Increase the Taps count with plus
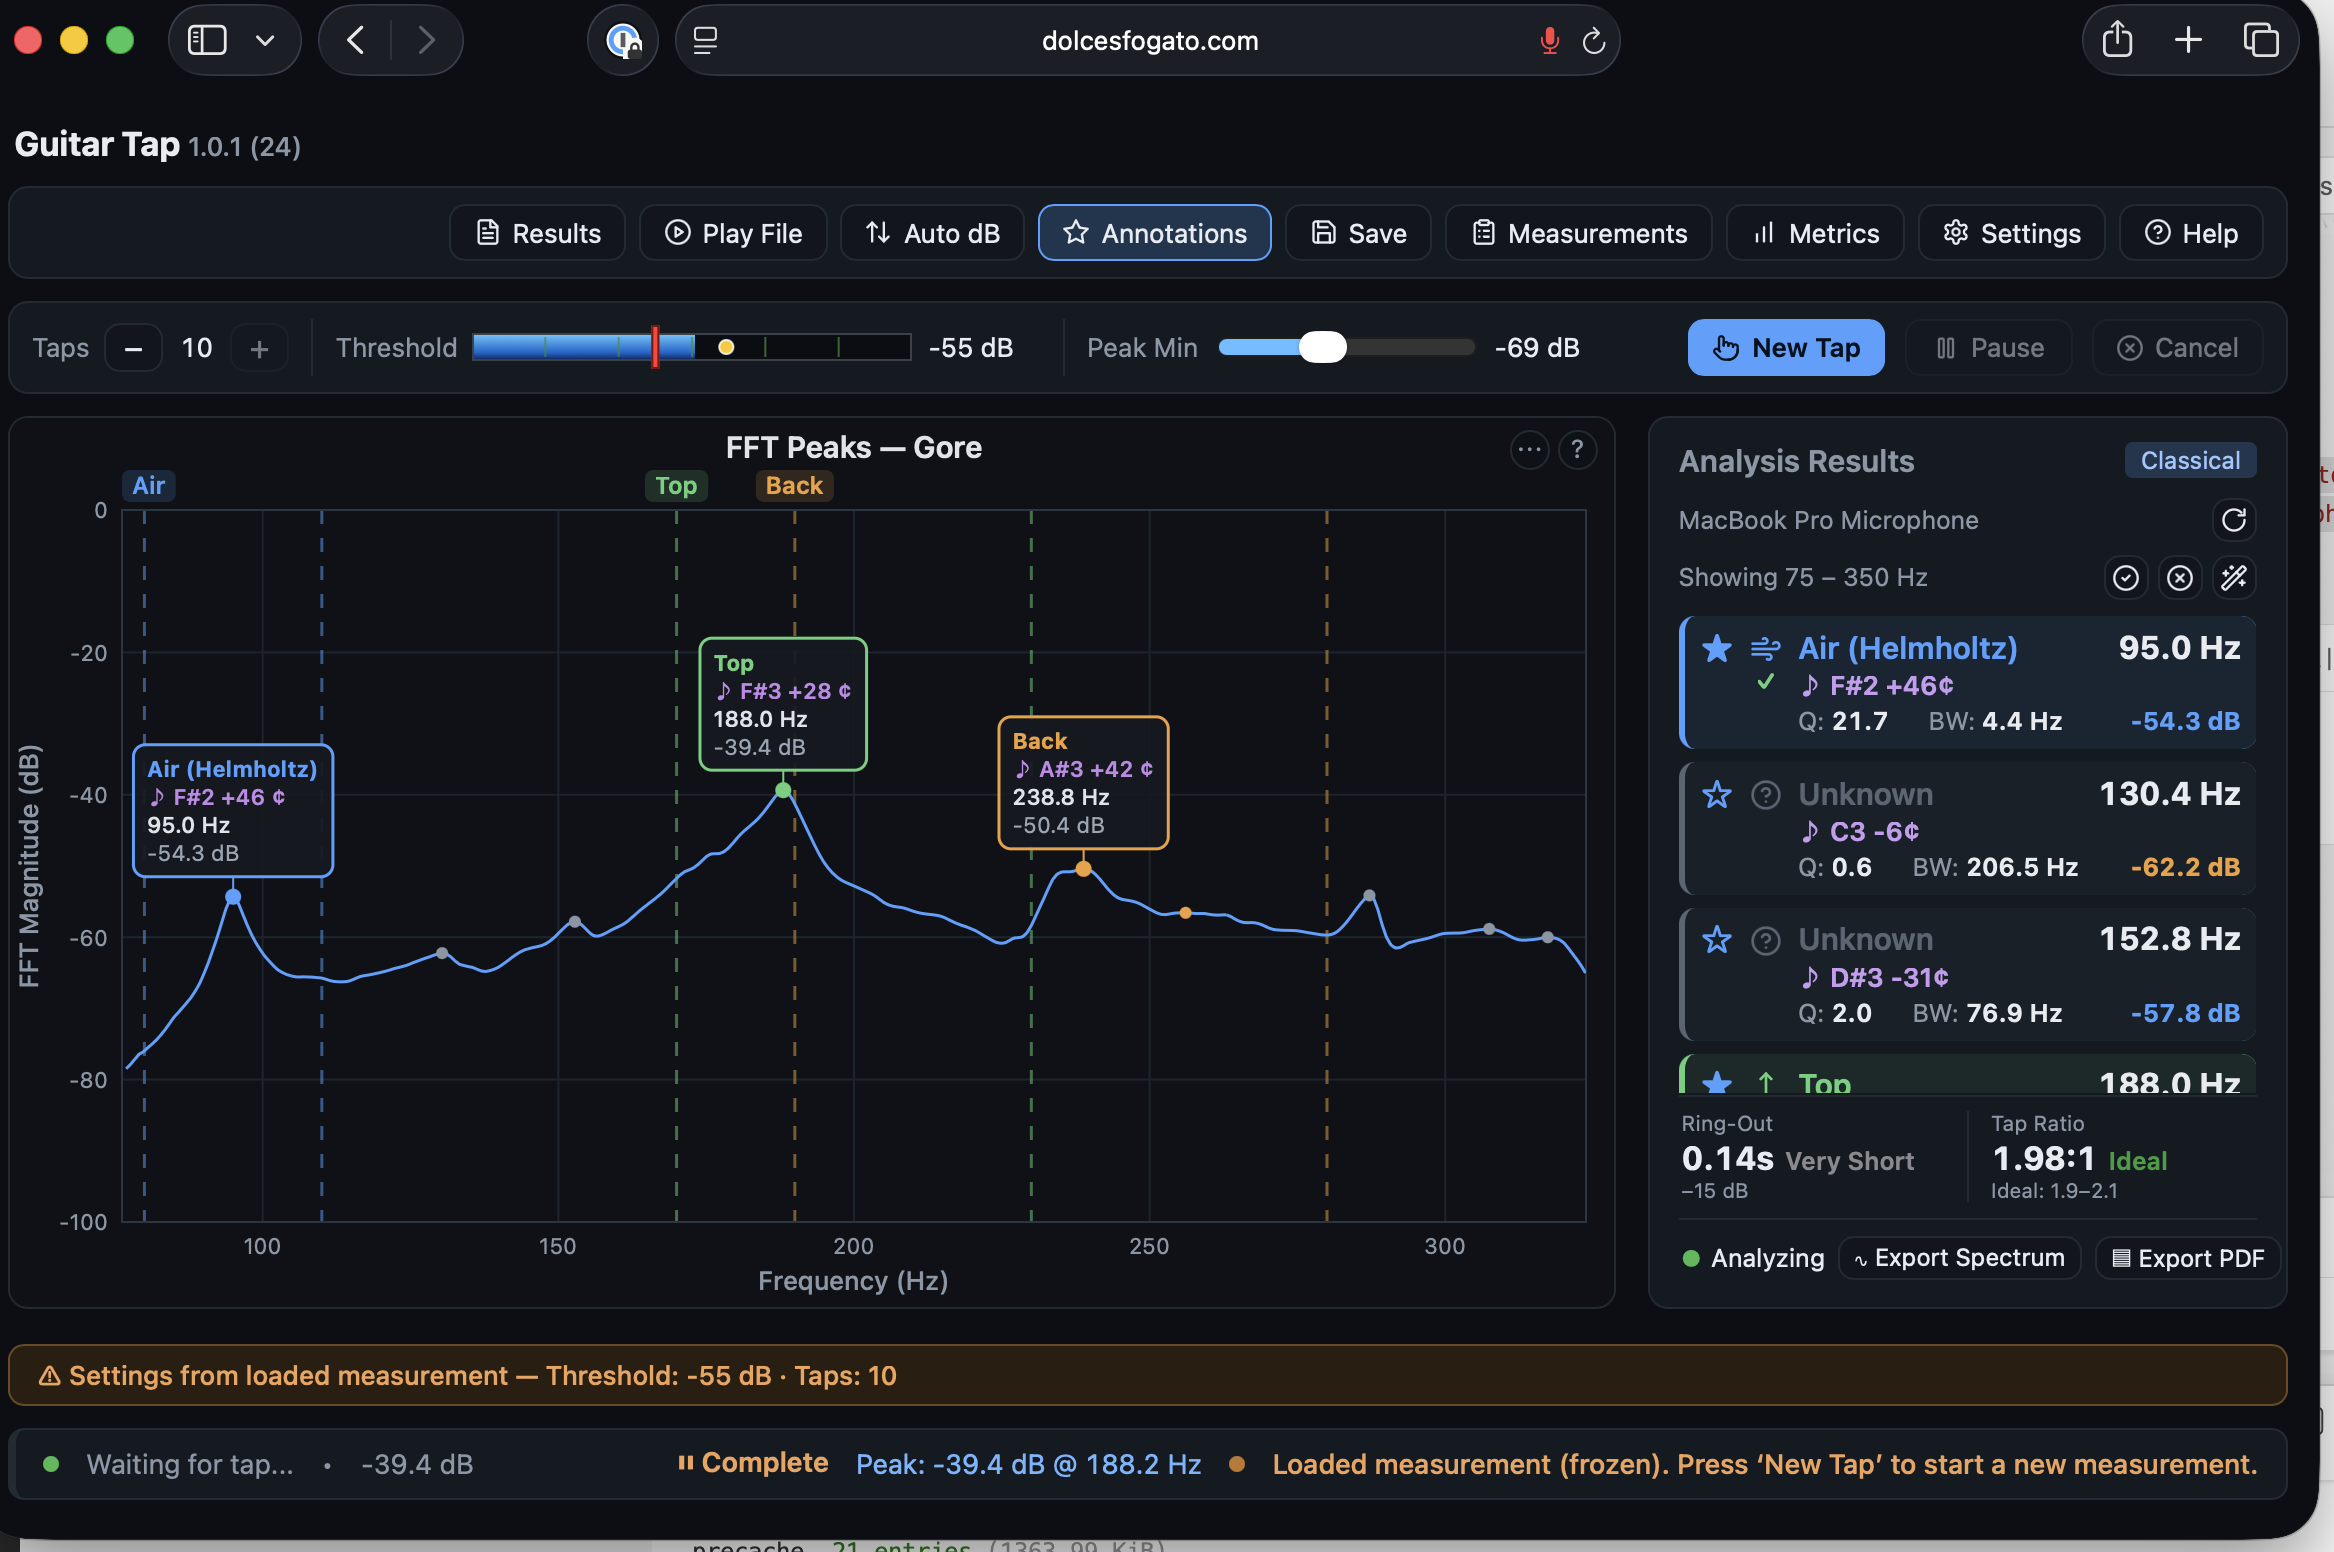Viewport: 2334px width, 1552px height. pos(260,348)
